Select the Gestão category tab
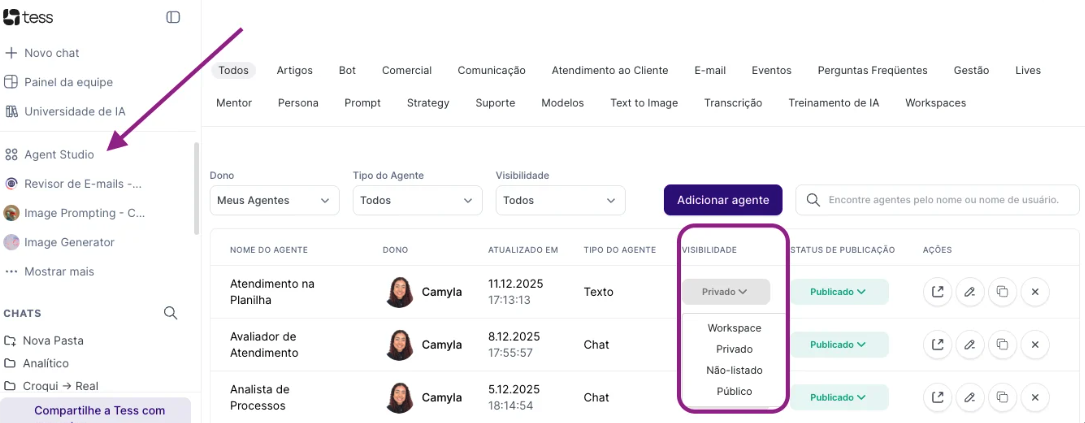 [972, 70]
